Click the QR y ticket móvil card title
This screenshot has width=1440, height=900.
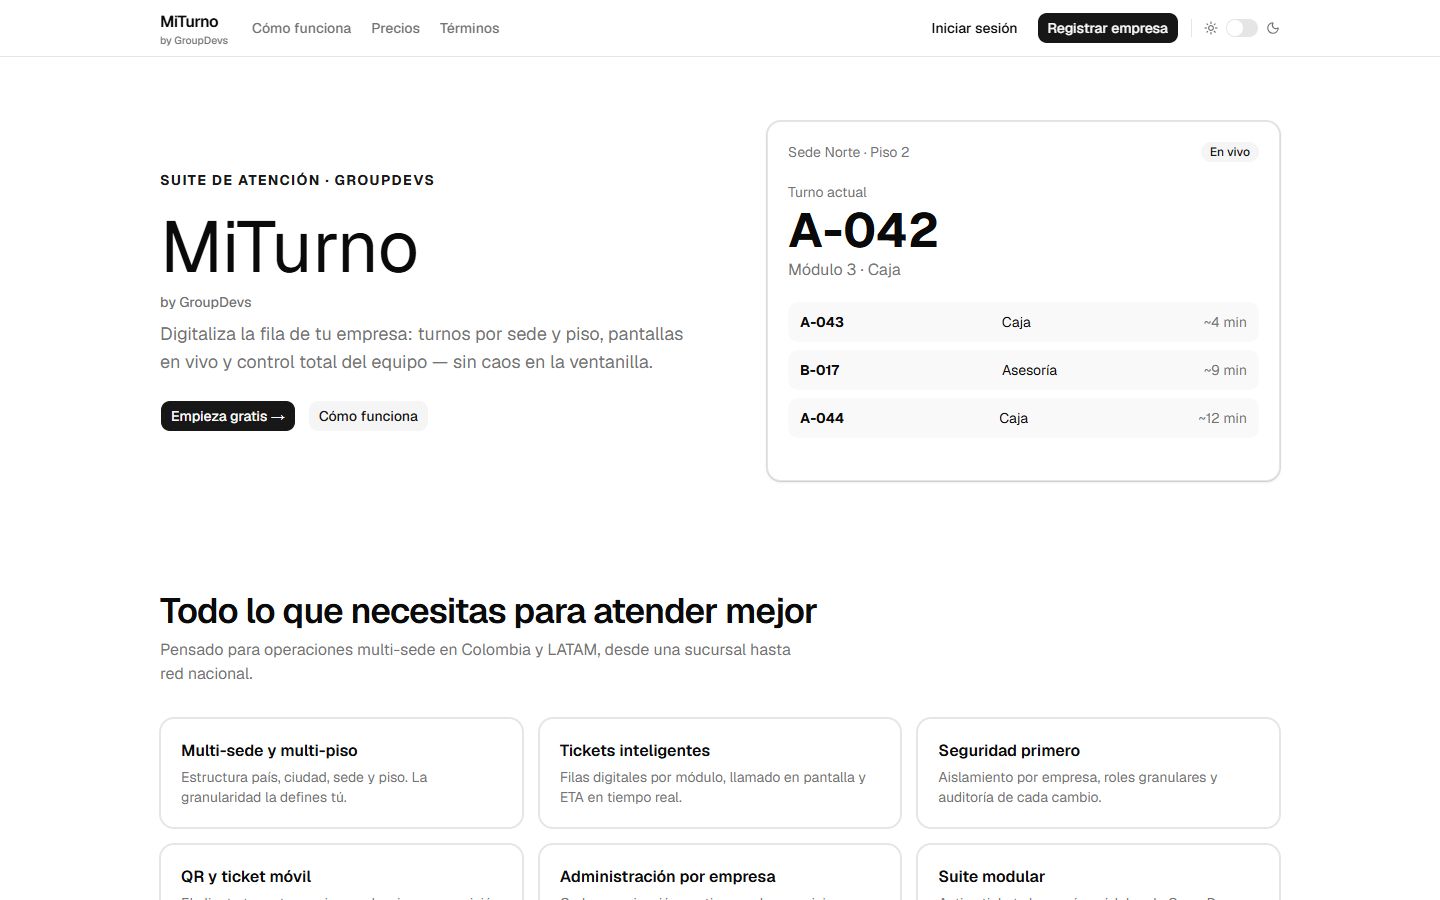[246, 876]
